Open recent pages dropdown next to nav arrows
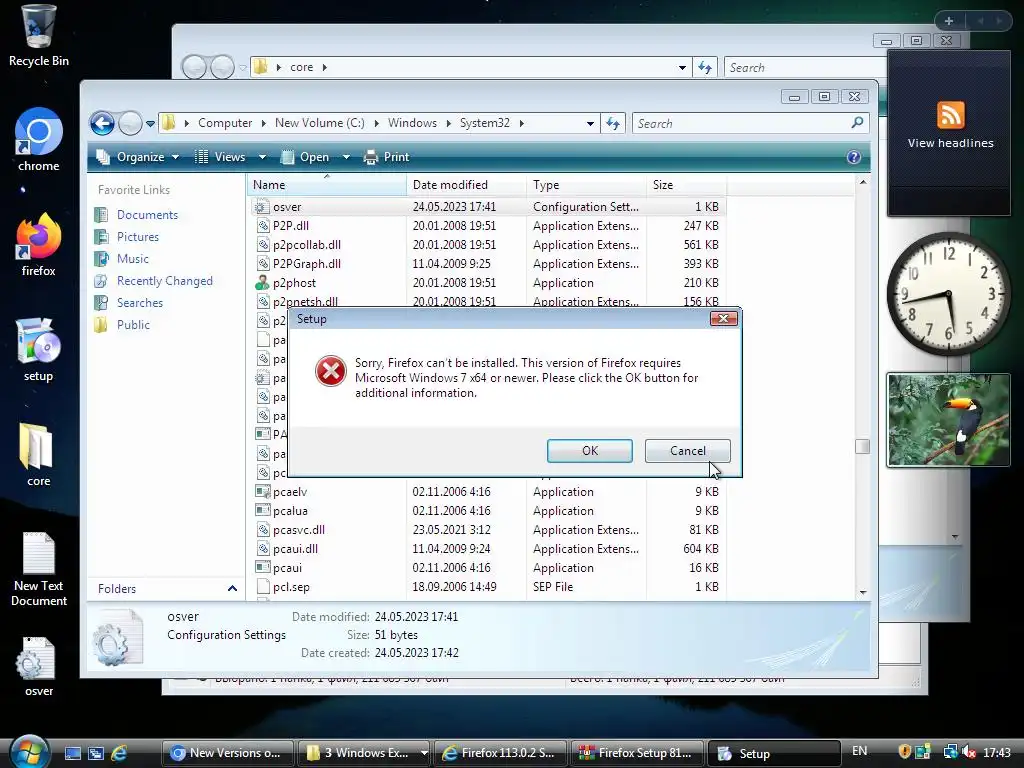 click(150, 123)
